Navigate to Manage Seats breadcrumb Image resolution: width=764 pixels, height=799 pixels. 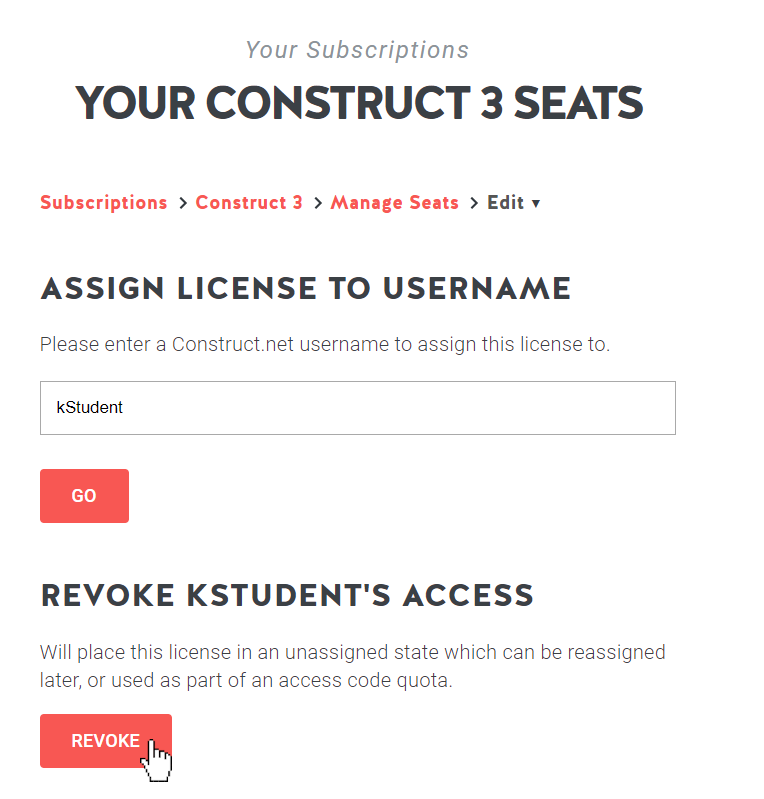[394, 203]
